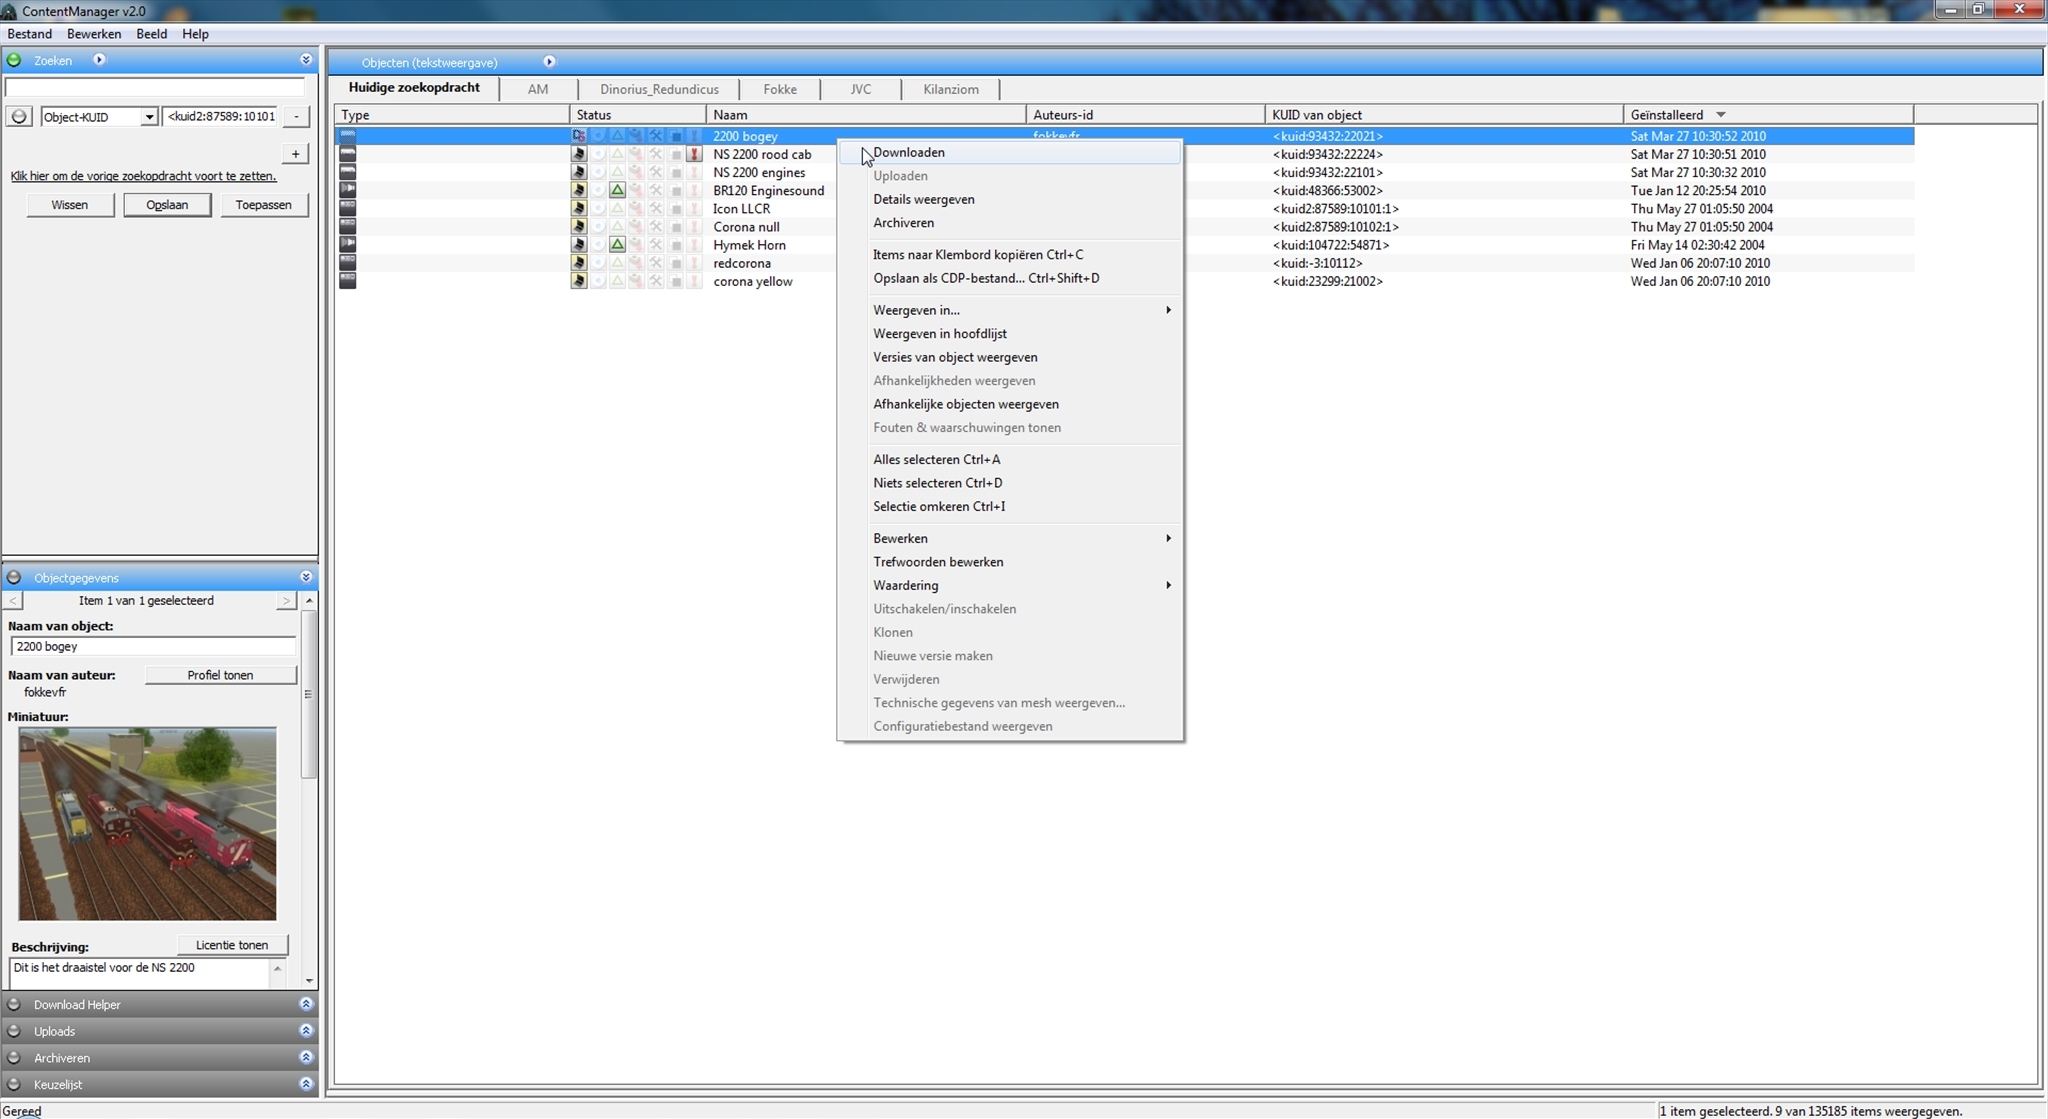Click the first status icon of 2200 bogey
Image resolution: width=2048 pixels, height=1119 pixels.
click(x=578, y=136)
